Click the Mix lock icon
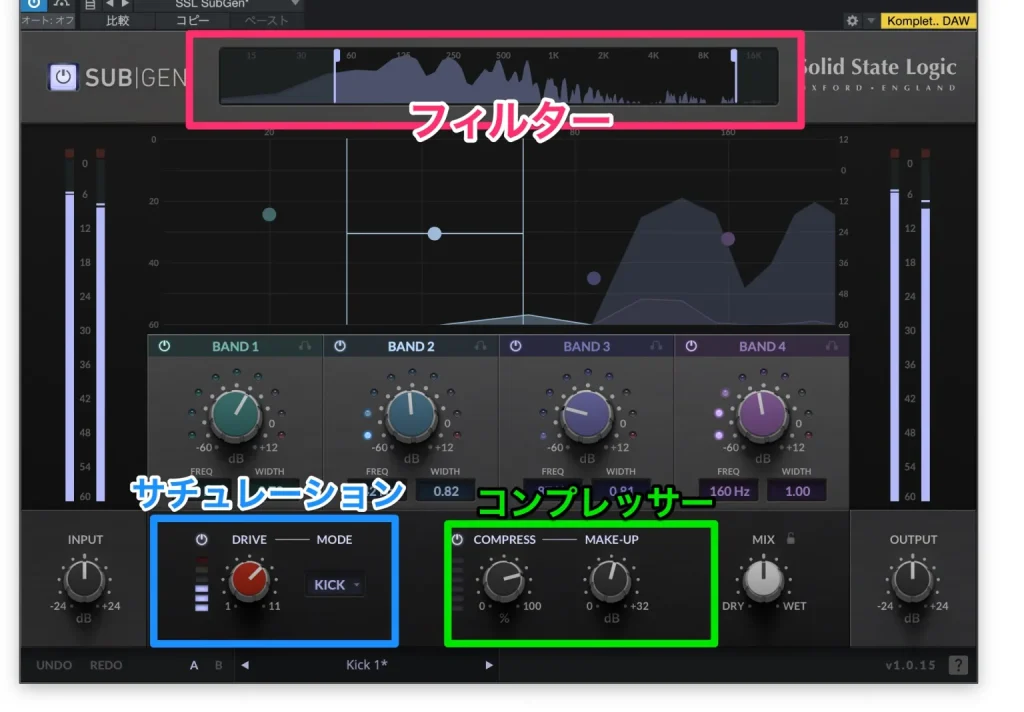 (x=790, y=538)
